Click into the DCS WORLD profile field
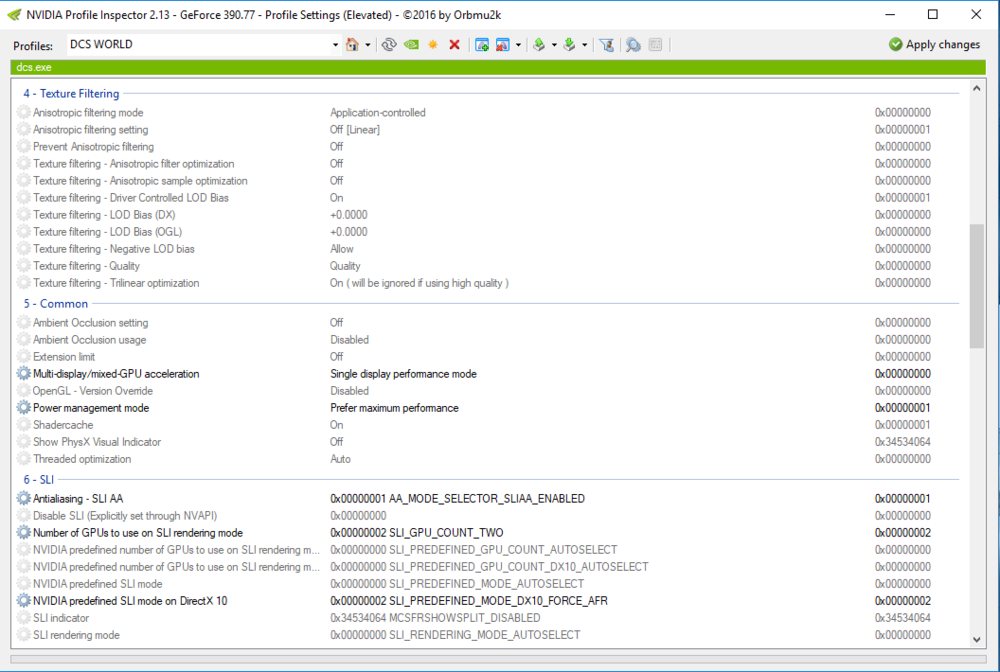Image resolution: width=1000 pixels, height=672 pixels. pyautogui.click(x=198, y=45)
